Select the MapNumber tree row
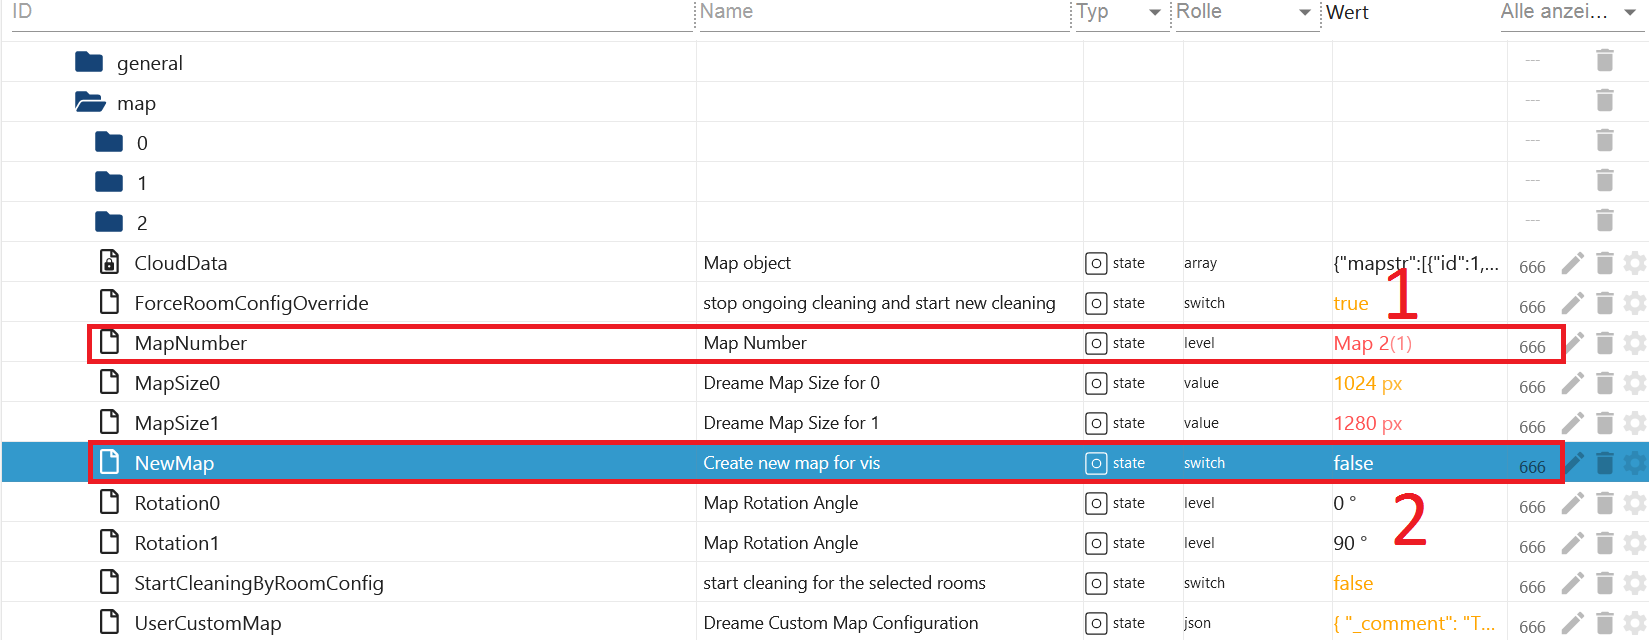This screenshot has height=640, width=1649. click(x=191, y=343)
